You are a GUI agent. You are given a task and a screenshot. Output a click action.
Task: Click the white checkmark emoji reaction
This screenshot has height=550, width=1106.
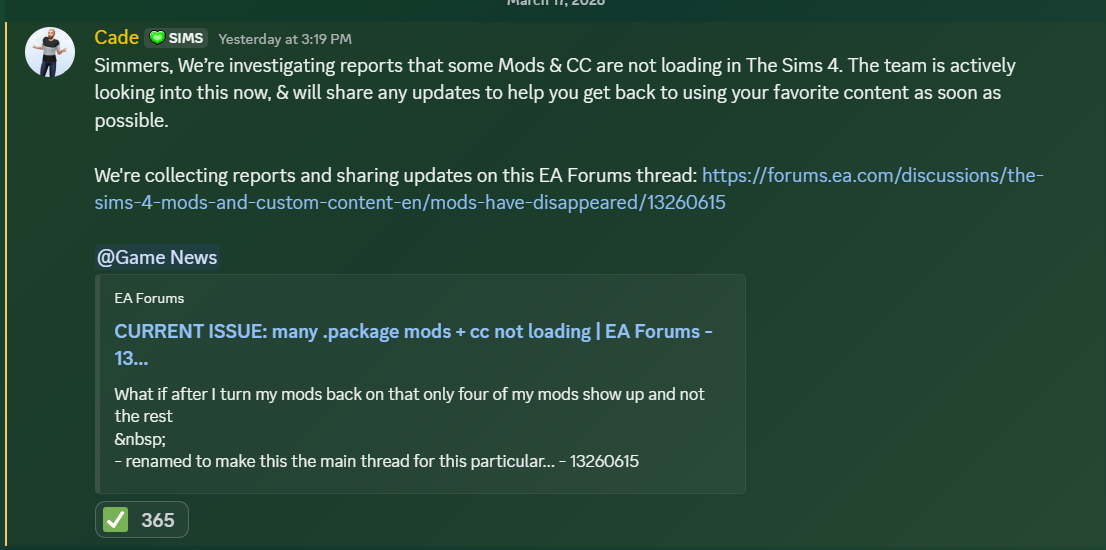tap(116, 520)
